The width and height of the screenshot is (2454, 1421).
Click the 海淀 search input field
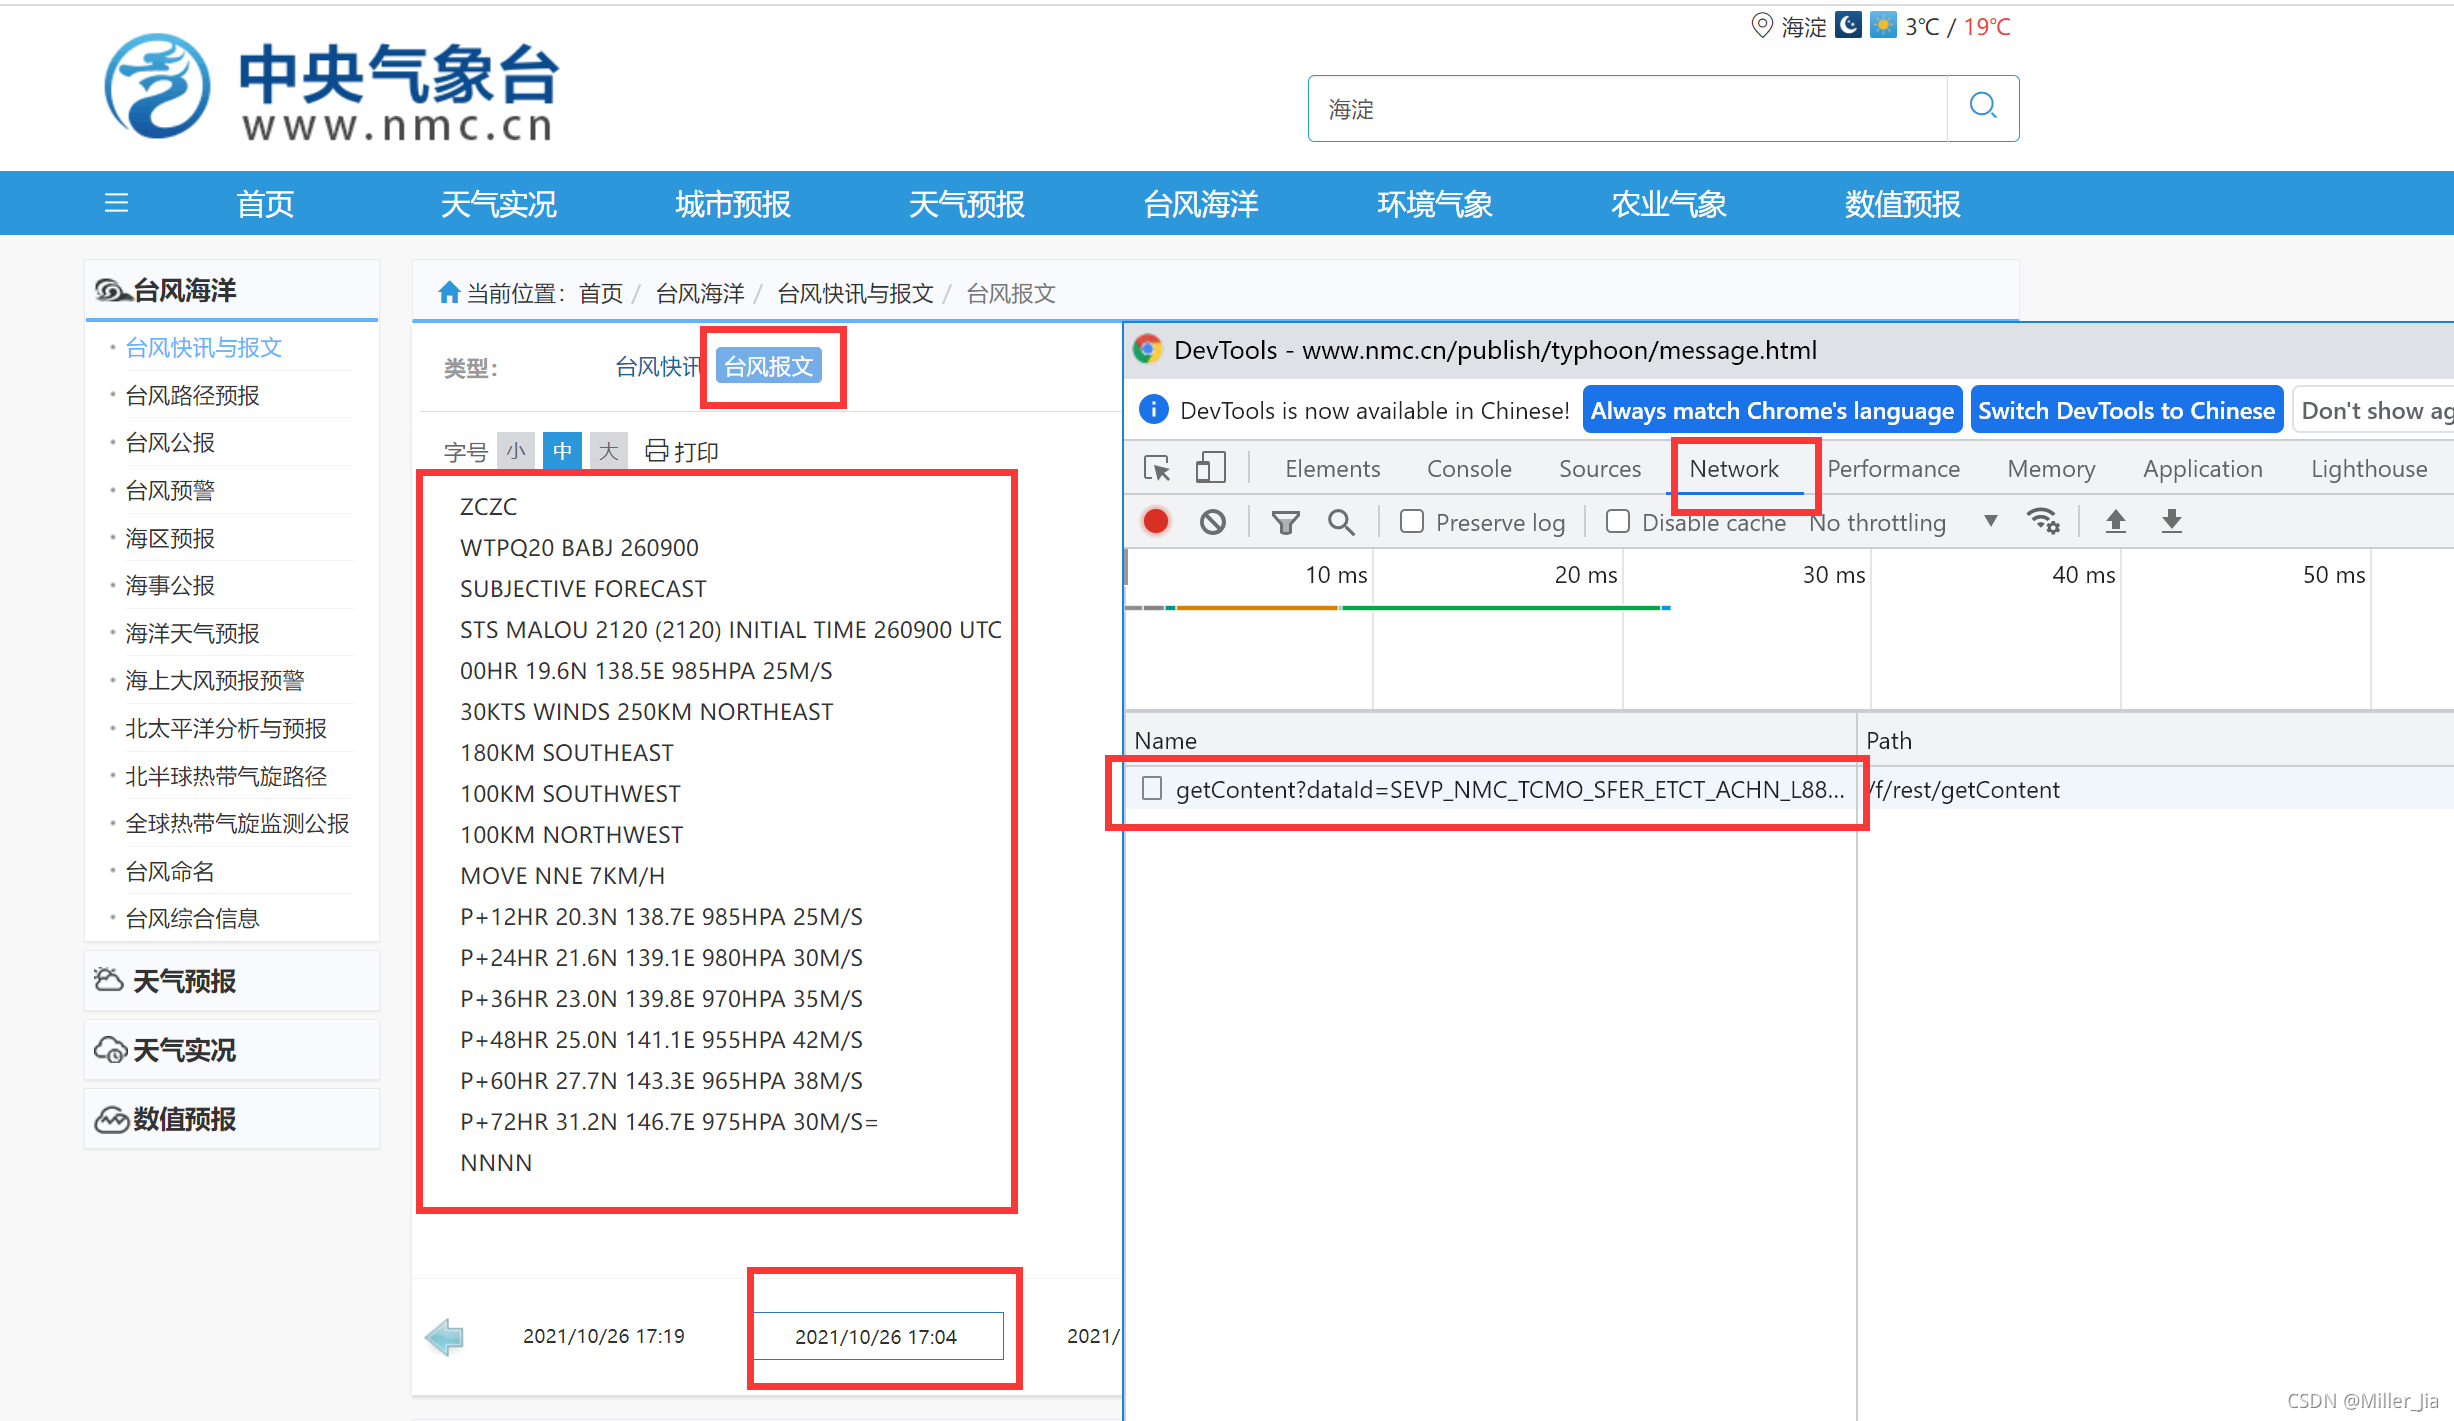coord(1627,108)
